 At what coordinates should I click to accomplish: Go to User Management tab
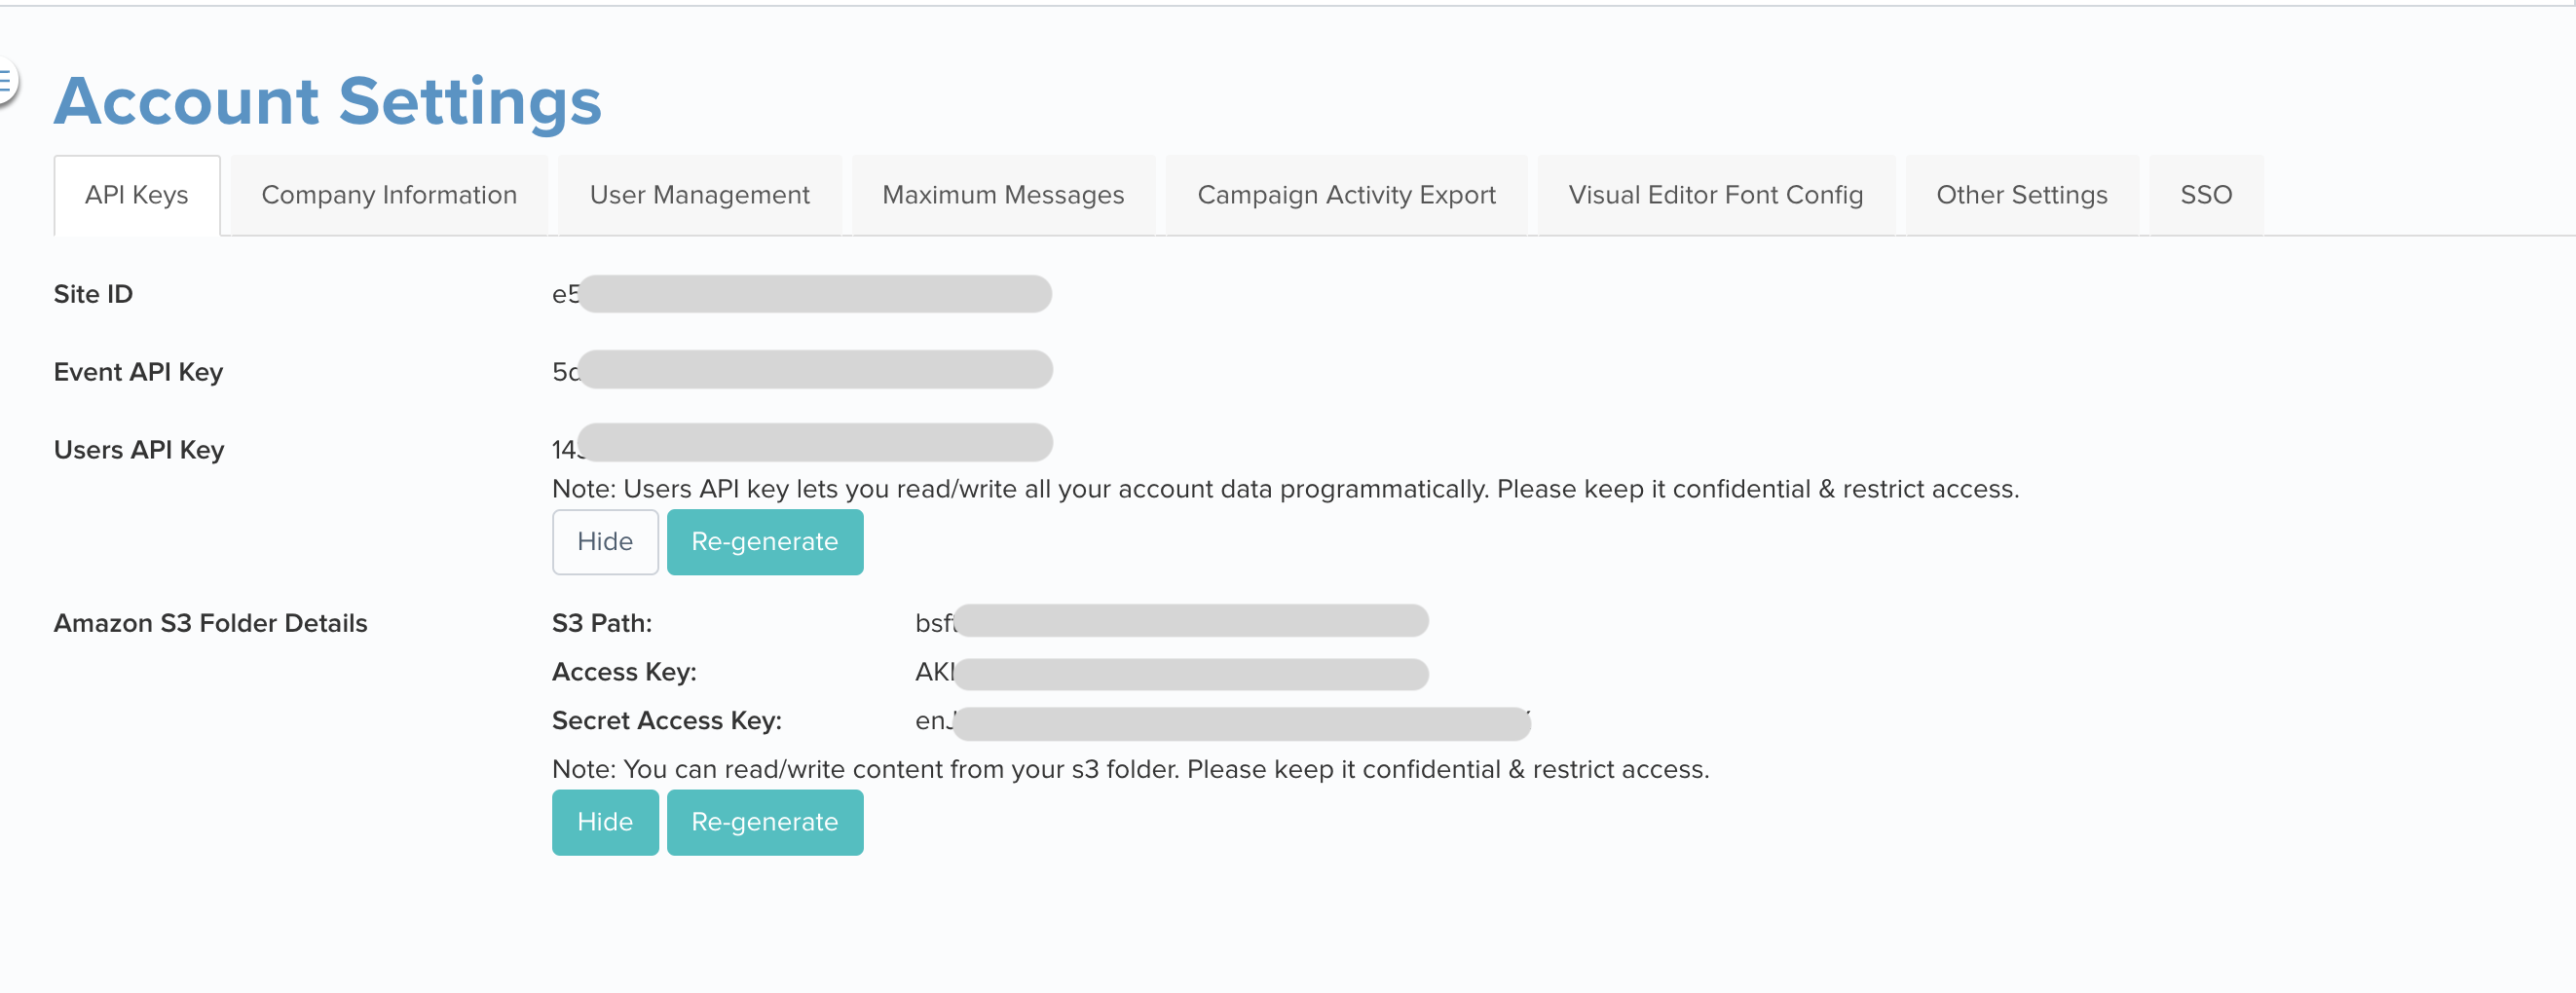coord(699,195)
